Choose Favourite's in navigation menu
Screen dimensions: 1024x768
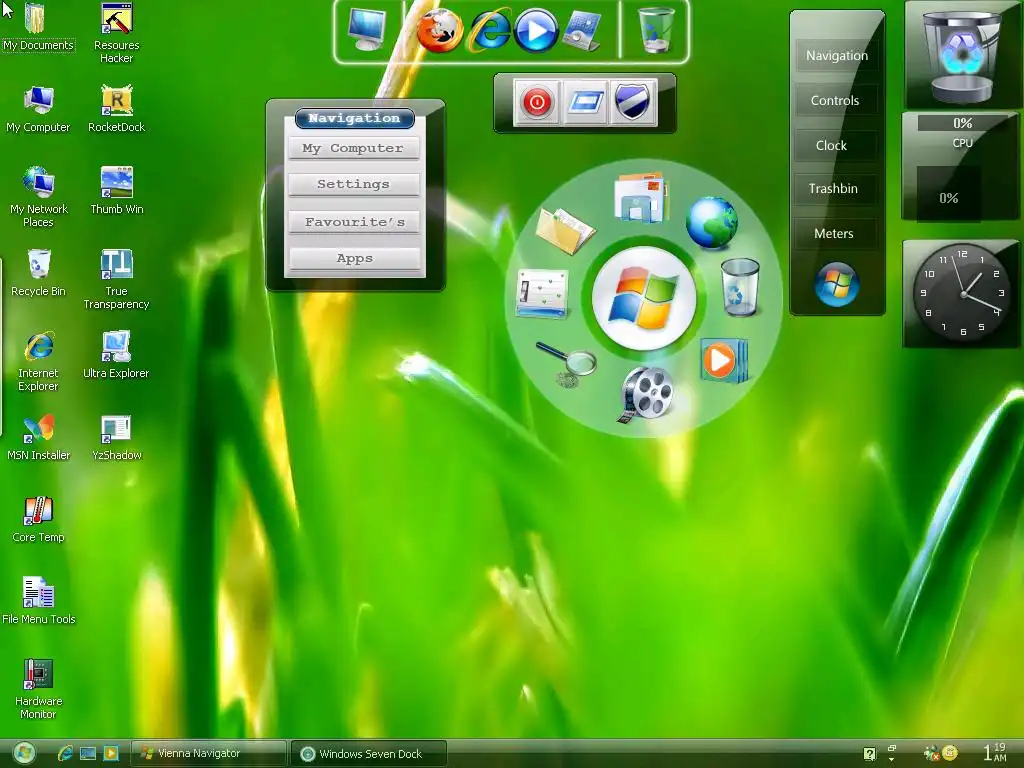click(x=353, y=222)
